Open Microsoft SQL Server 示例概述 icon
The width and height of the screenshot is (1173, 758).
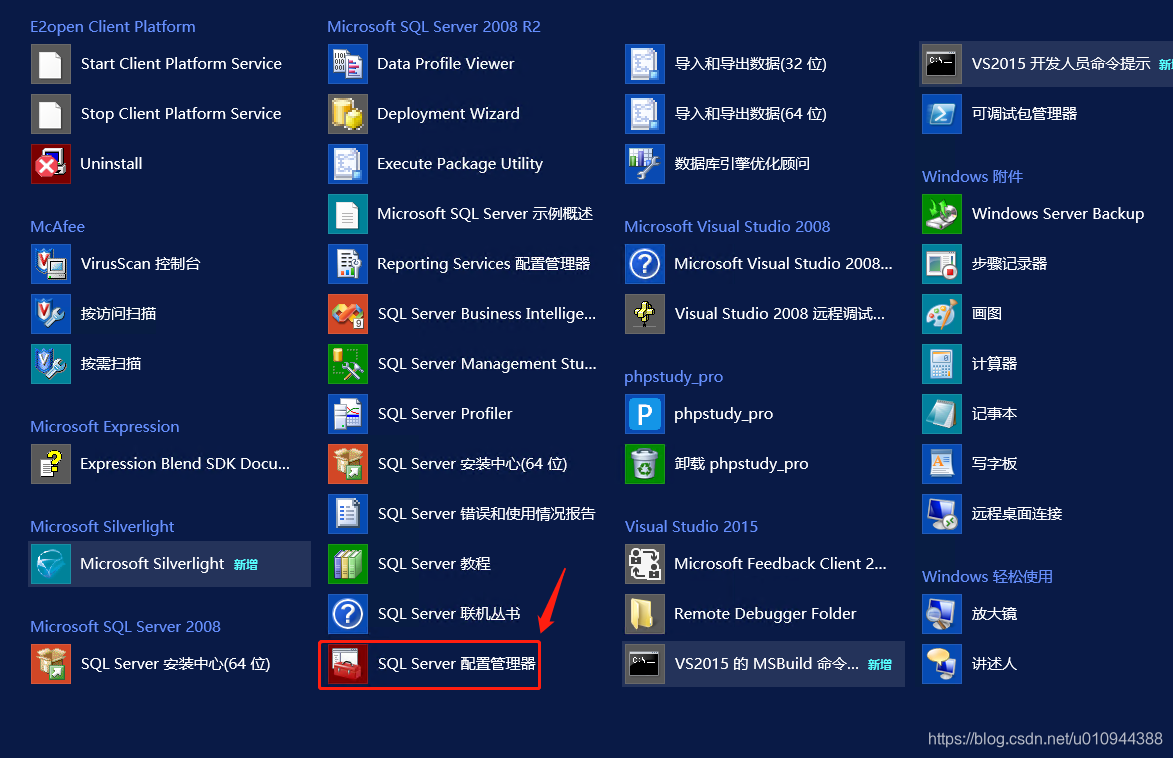[348, 214]
